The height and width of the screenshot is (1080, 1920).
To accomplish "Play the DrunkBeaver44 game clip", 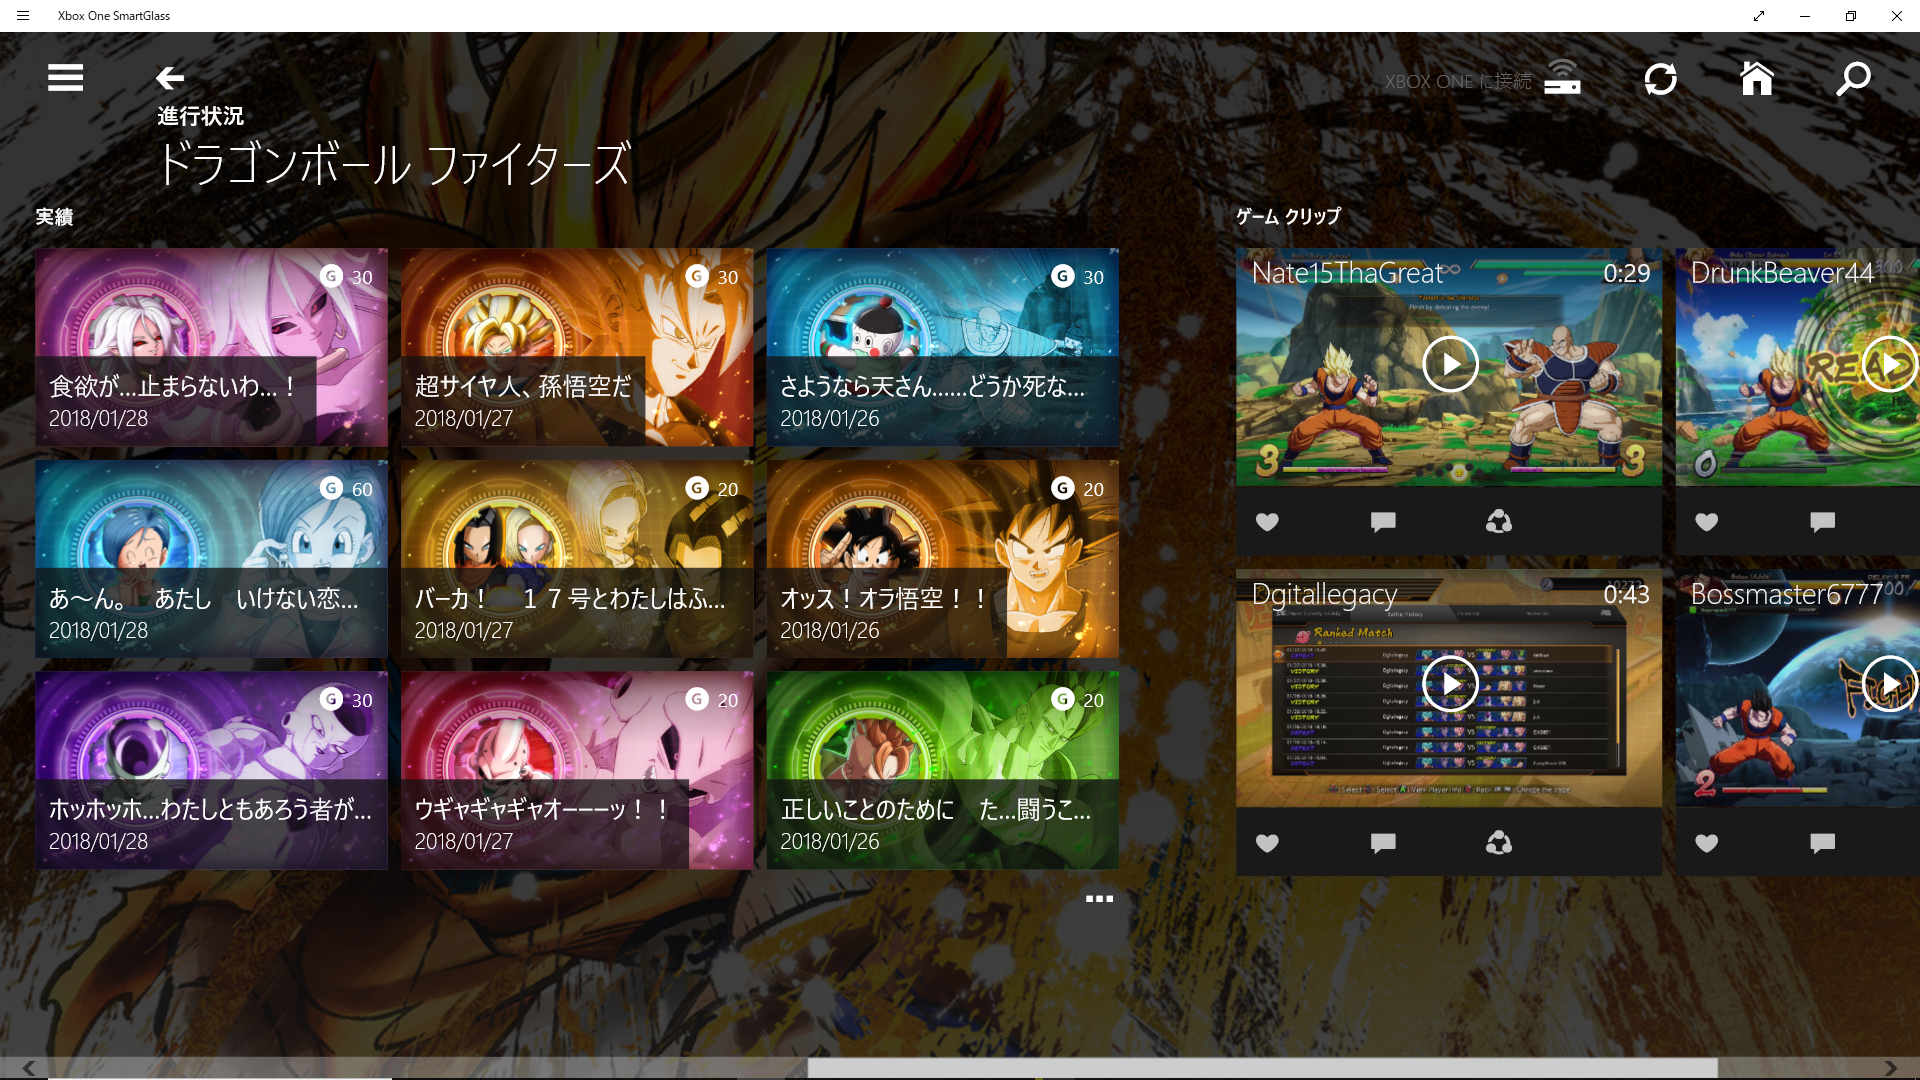I will click(x=1890, y=364).
